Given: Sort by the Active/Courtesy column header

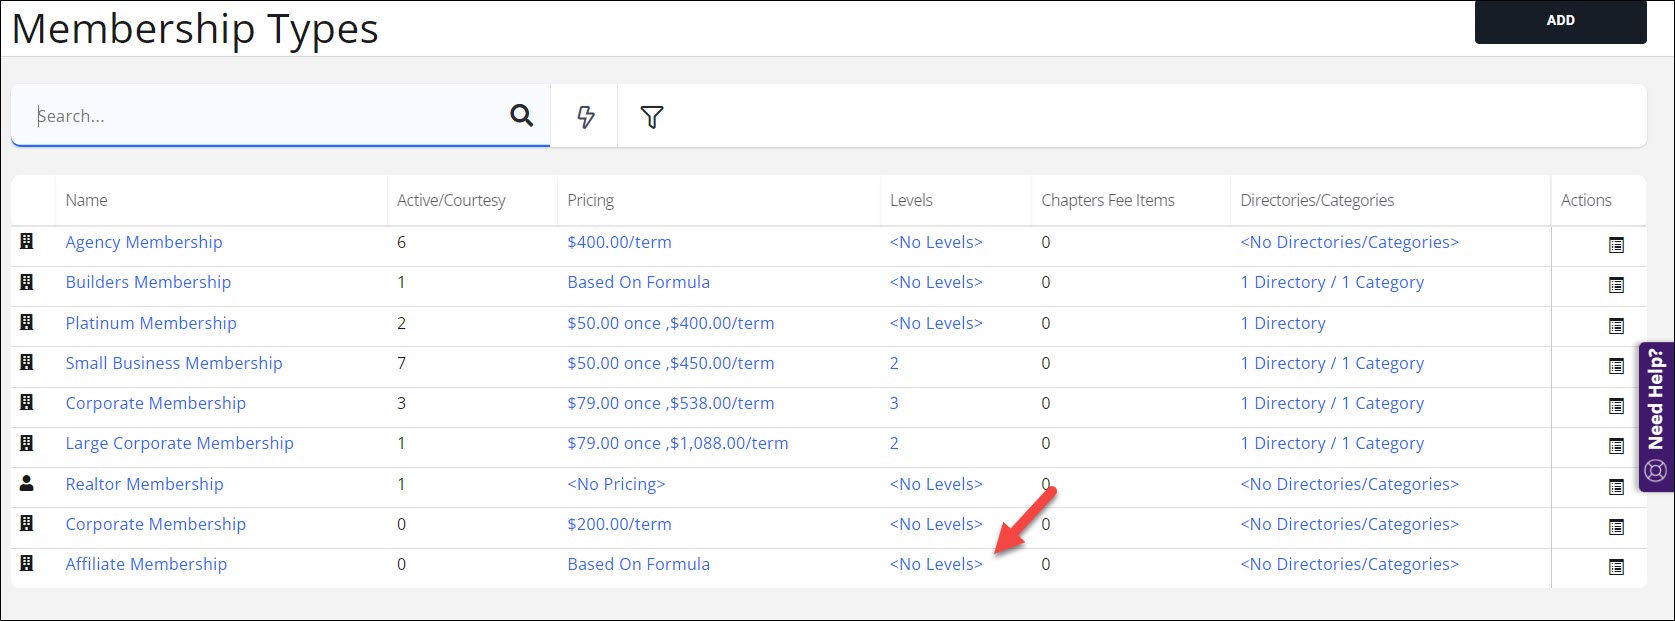Looking at the screenshot, I should [451, 200].
